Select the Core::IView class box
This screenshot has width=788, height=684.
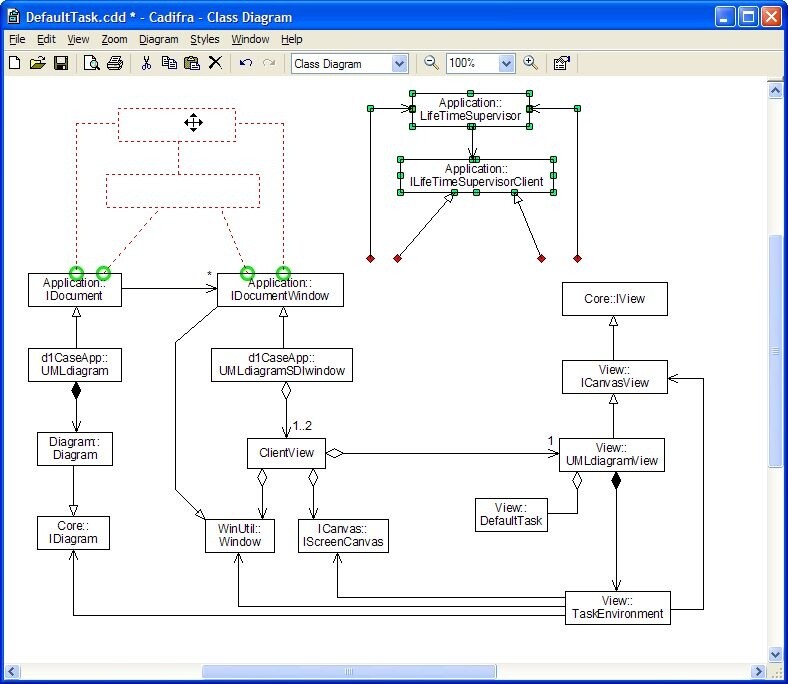click(615, 299)
